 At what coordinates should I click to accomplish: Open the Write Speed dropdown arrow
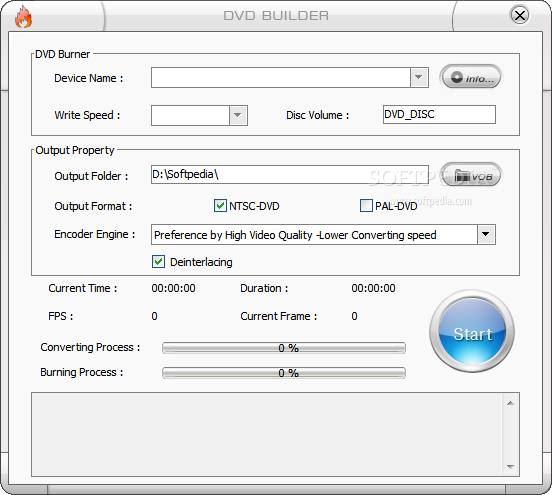[238, 115]
